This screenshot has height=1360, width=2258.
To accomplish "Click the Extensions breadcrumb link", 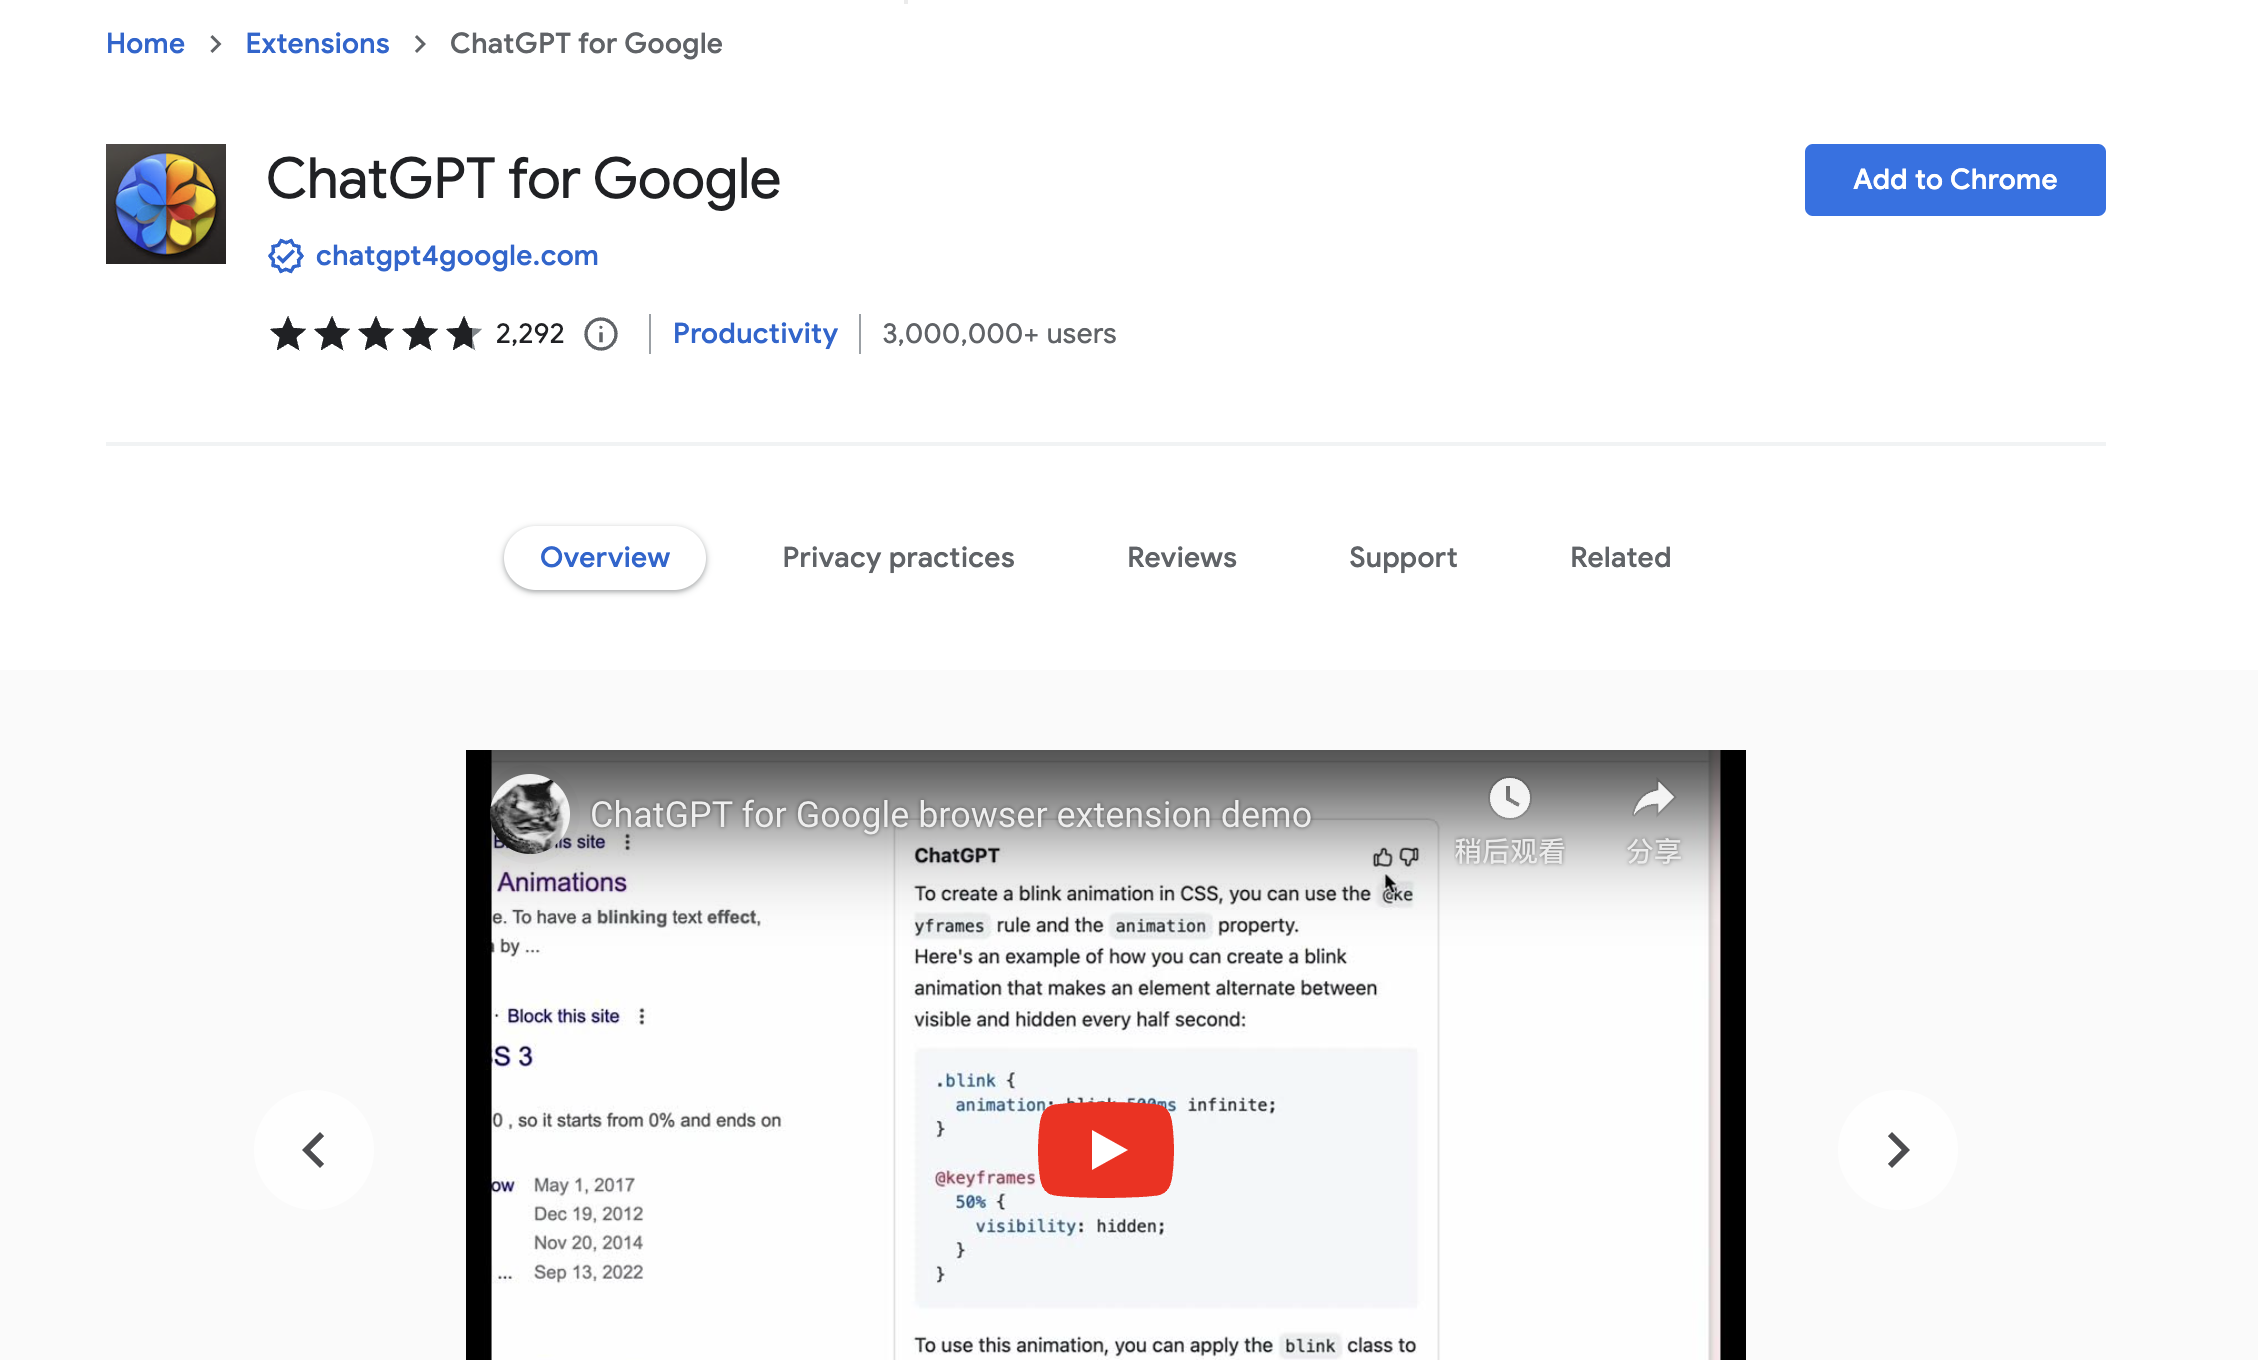I will pos(316,44).
